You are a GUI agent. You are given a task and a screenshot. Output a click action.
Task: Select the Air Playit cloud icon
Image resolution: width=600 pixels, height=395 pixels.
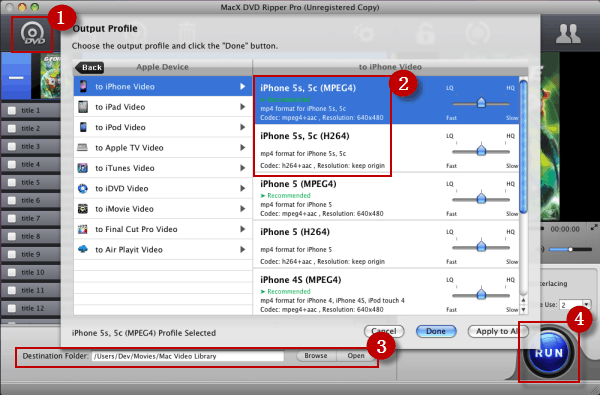pyautogui.click(x=83, y=249)
